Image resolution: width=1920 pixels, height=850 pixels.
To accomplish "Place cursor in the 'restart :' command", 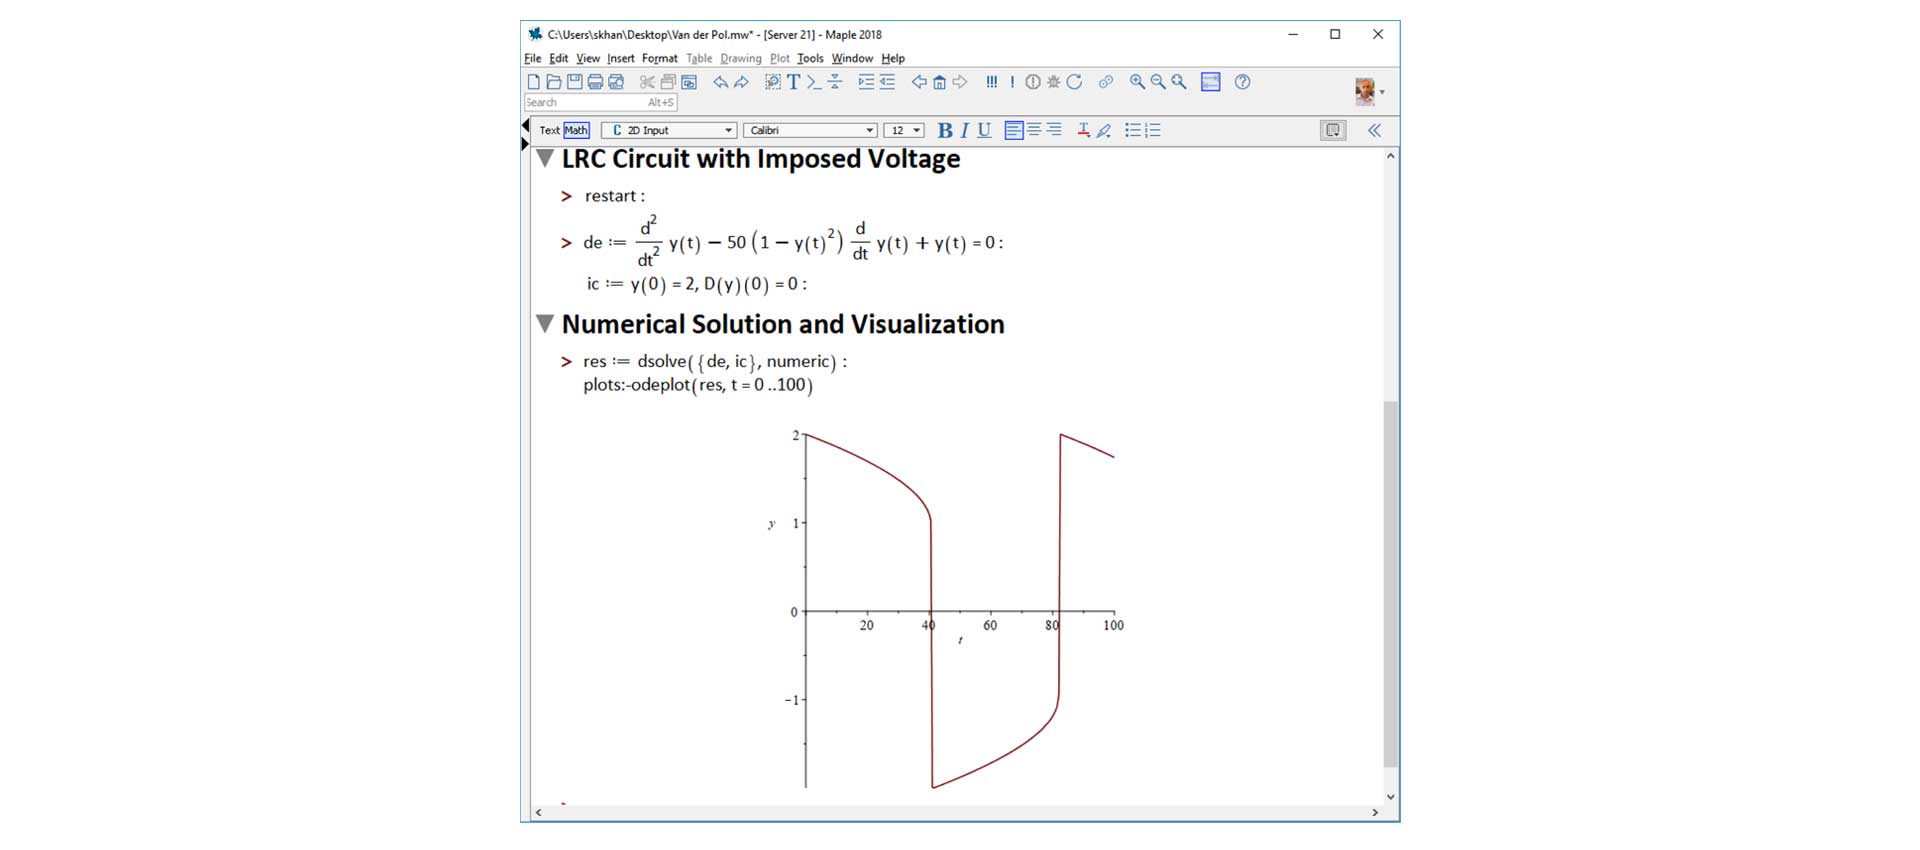I will tap(614, 196).
